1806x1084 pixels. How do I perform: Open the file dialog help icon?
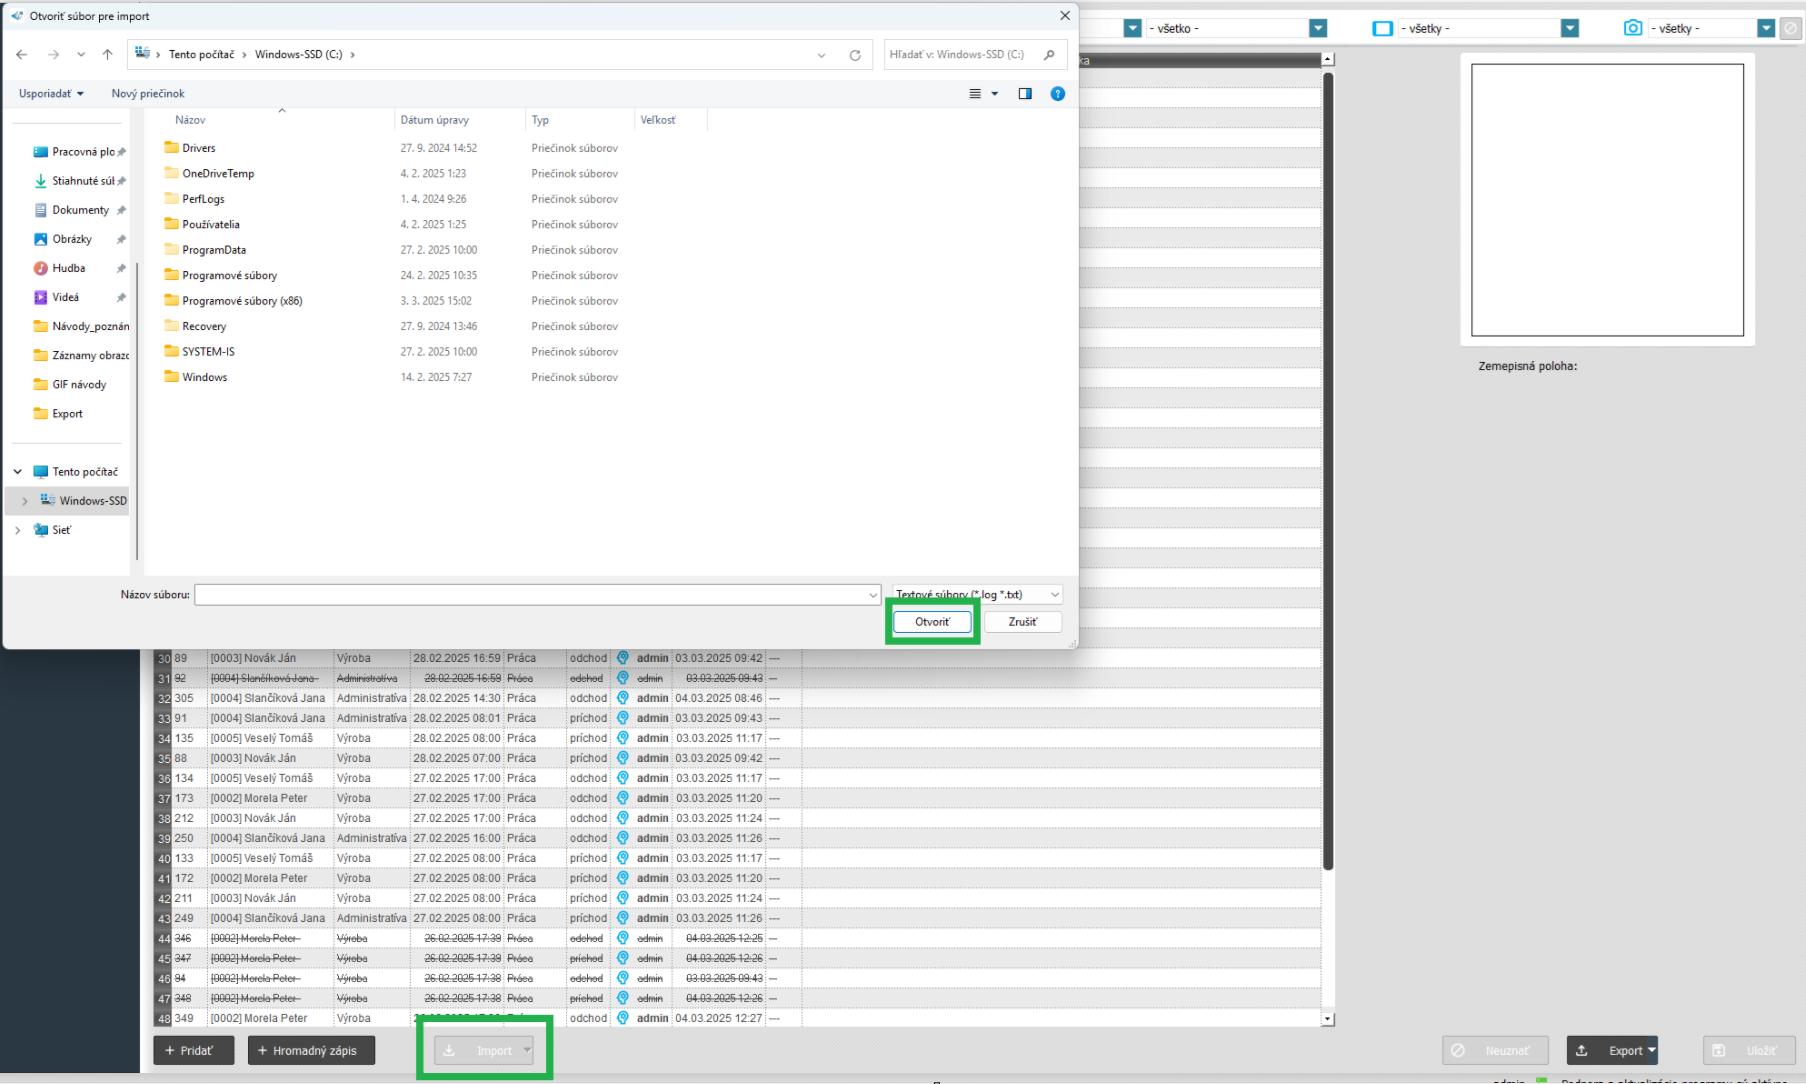coord(1057,94)
